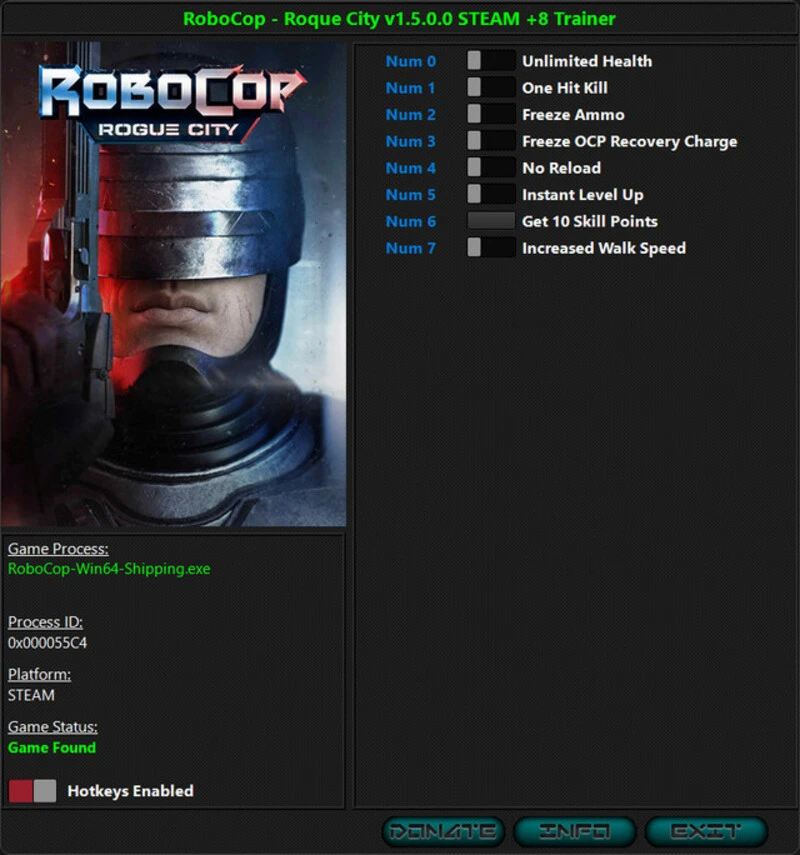The height and width of the screenshot is (855, 800).
Task: Click the Num 0 hotkey label
Action: pos(410,61)
